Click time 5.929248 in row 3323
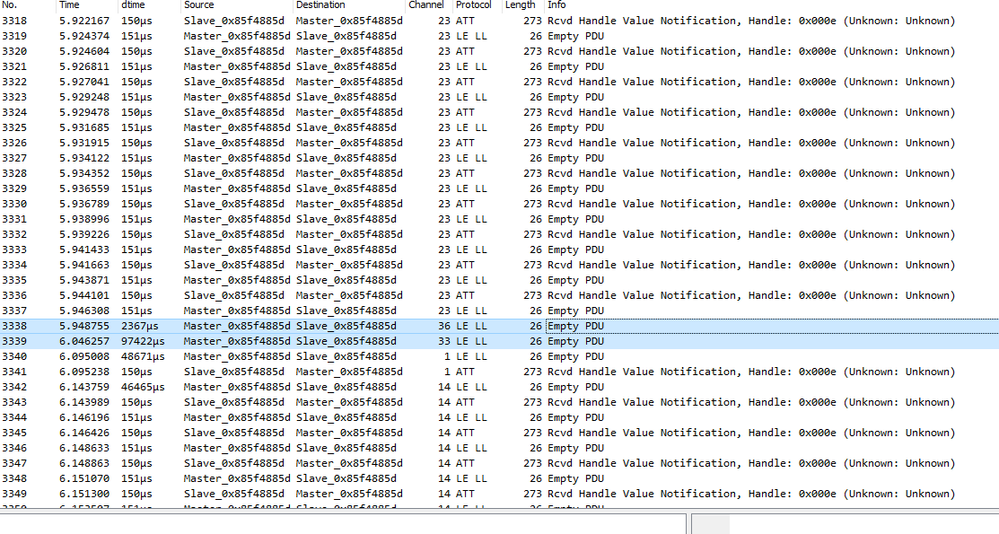999x534 pixels. pyautogui.click(x=84, y=97)
